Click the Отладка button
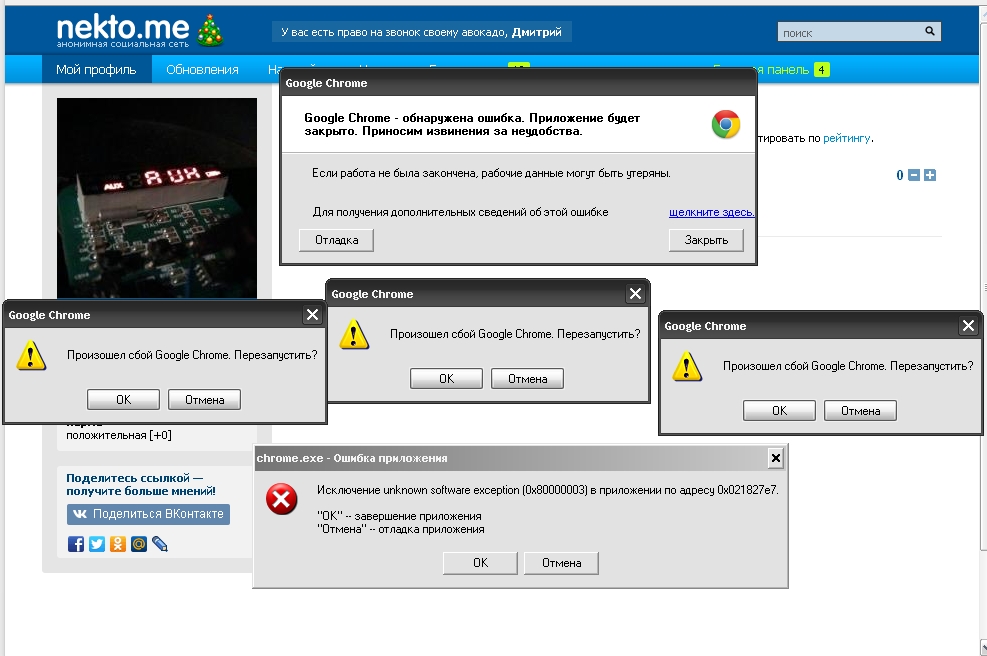Screen dimensions: 987x656 (x=336, y=240)
